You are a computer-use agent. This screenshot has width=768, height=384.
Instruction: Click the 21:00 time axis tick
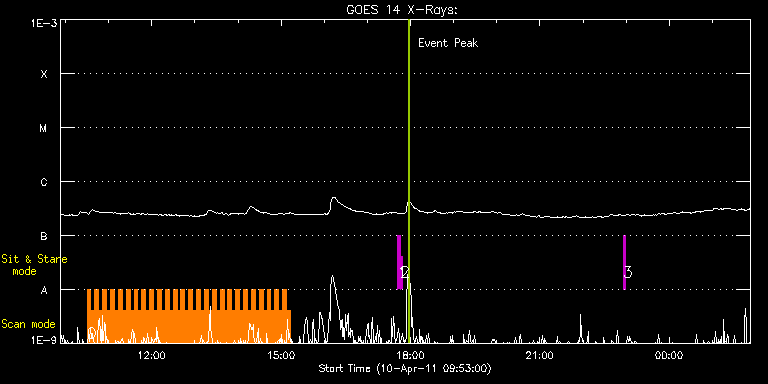coord(540,355)
